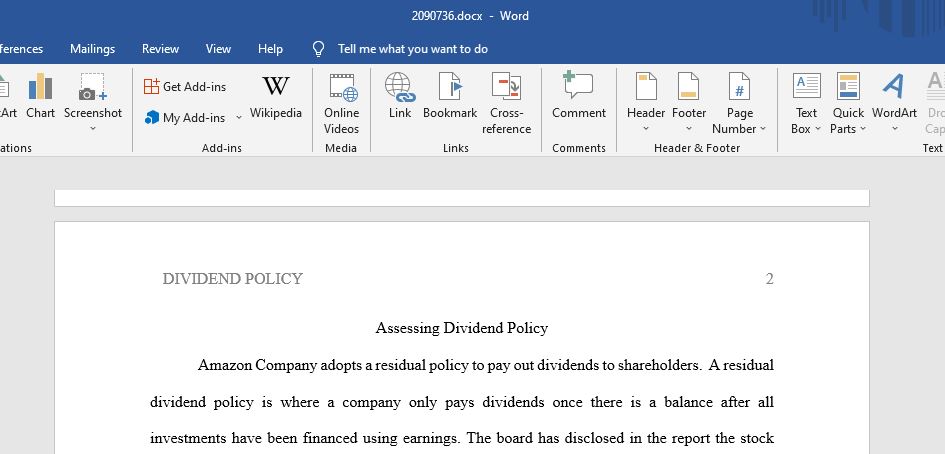Insert a hyperlink with Link
The width and height of the screenshot is (945, 454).
(400, 96)
